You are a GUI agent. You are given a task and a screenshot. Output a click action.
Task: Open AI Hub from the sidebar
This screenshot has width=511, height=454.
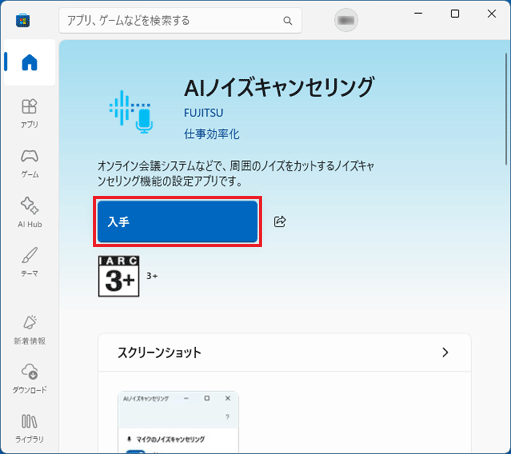pos(29,213)
